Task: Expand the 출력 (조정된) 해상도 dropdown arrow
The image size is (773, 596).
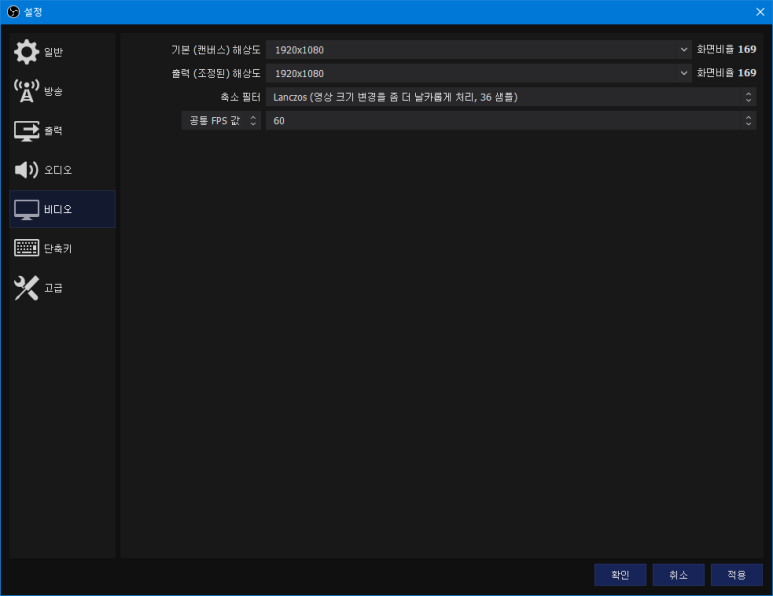Action: click(x=684, y=73)
